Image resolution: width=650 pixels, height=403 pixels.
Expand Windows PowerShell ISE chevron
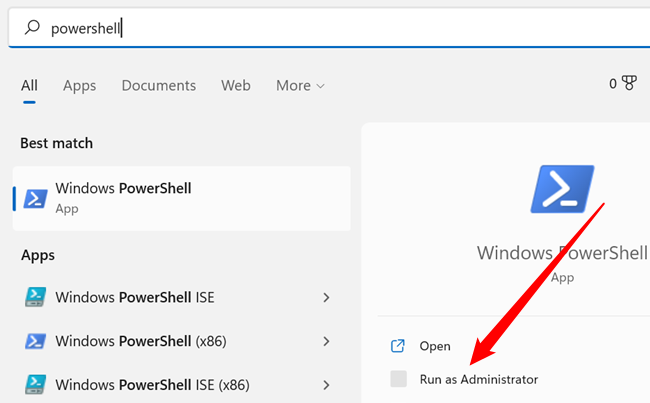point(326,297)
